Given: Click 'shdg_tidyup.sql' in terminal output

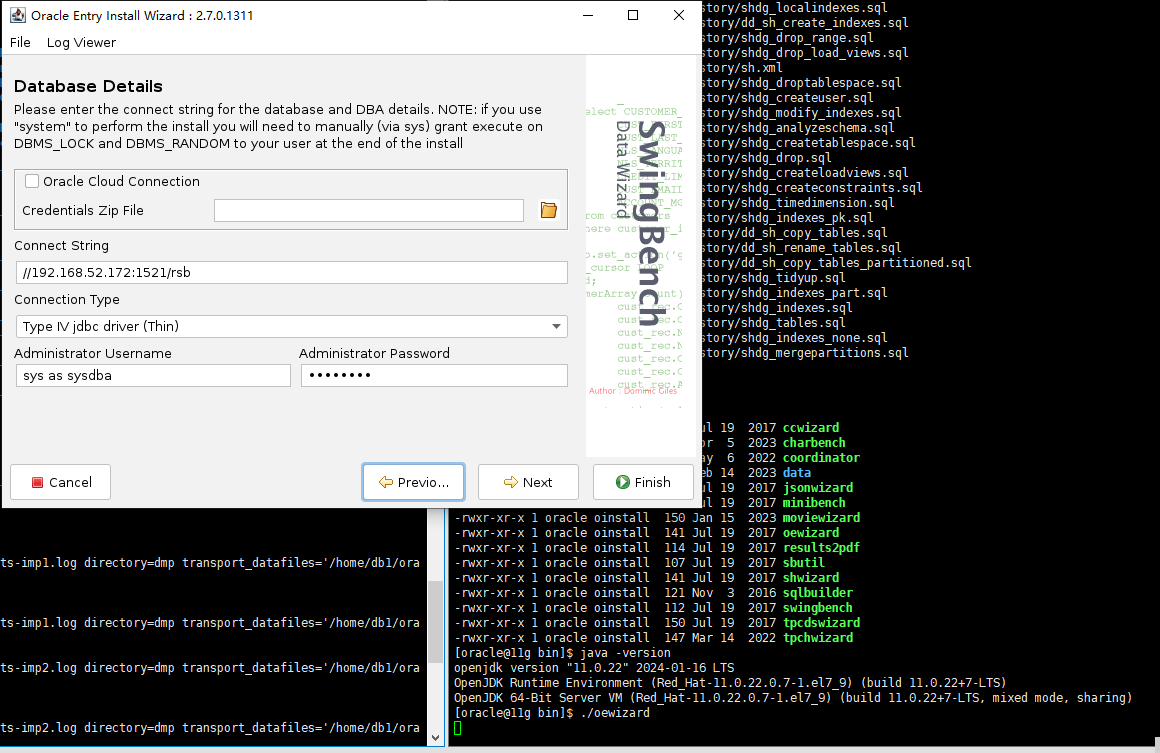Looking at the screenshot, I should pos(792,277).
